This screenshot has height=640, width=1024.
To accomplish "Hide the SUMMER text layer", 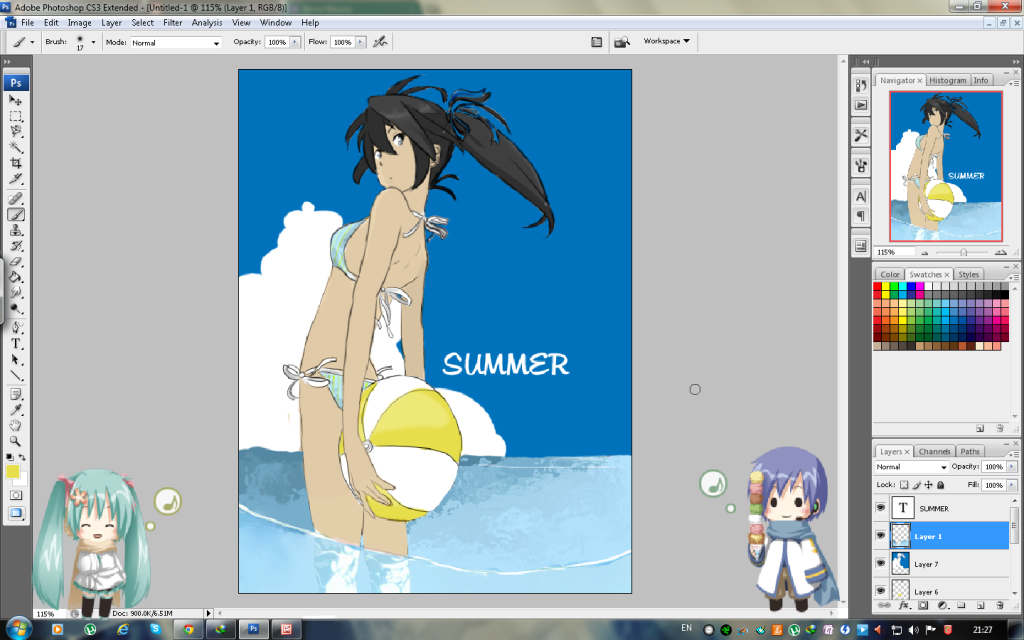I will click(x=880, y=508).
